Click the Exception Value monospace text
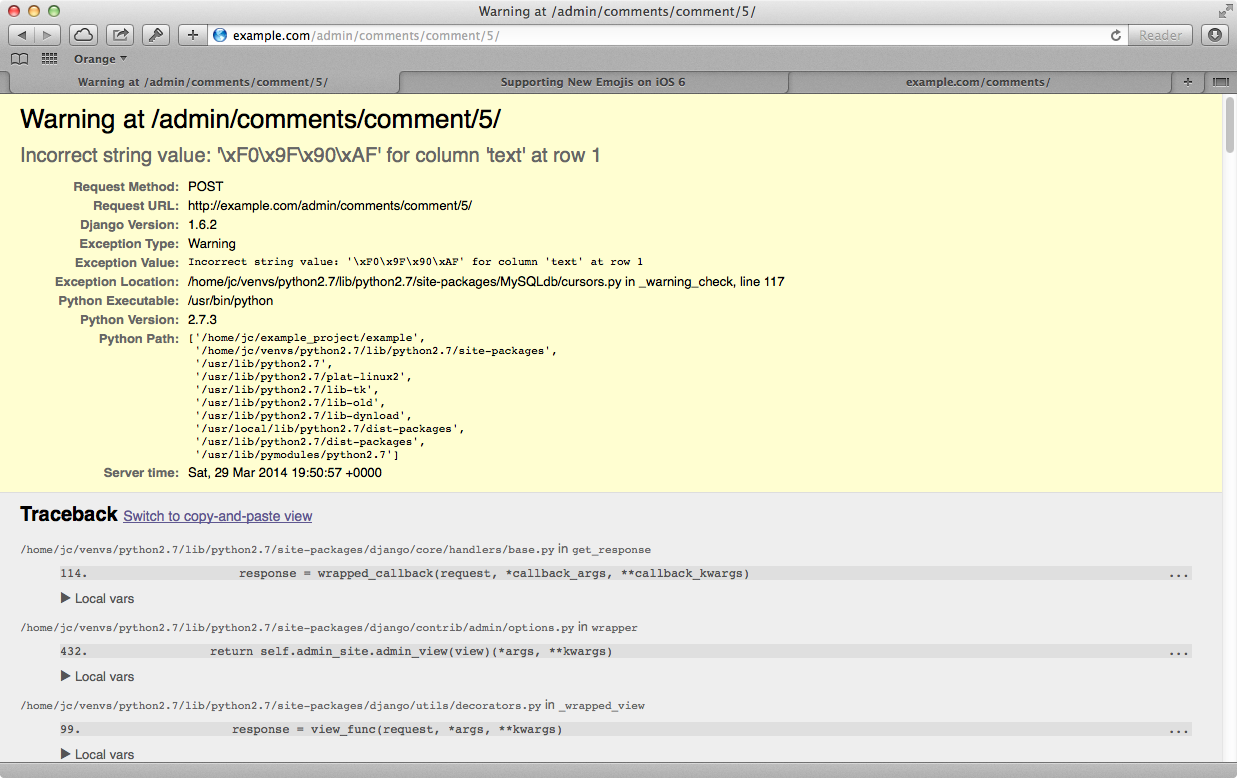 coord(416,263)
